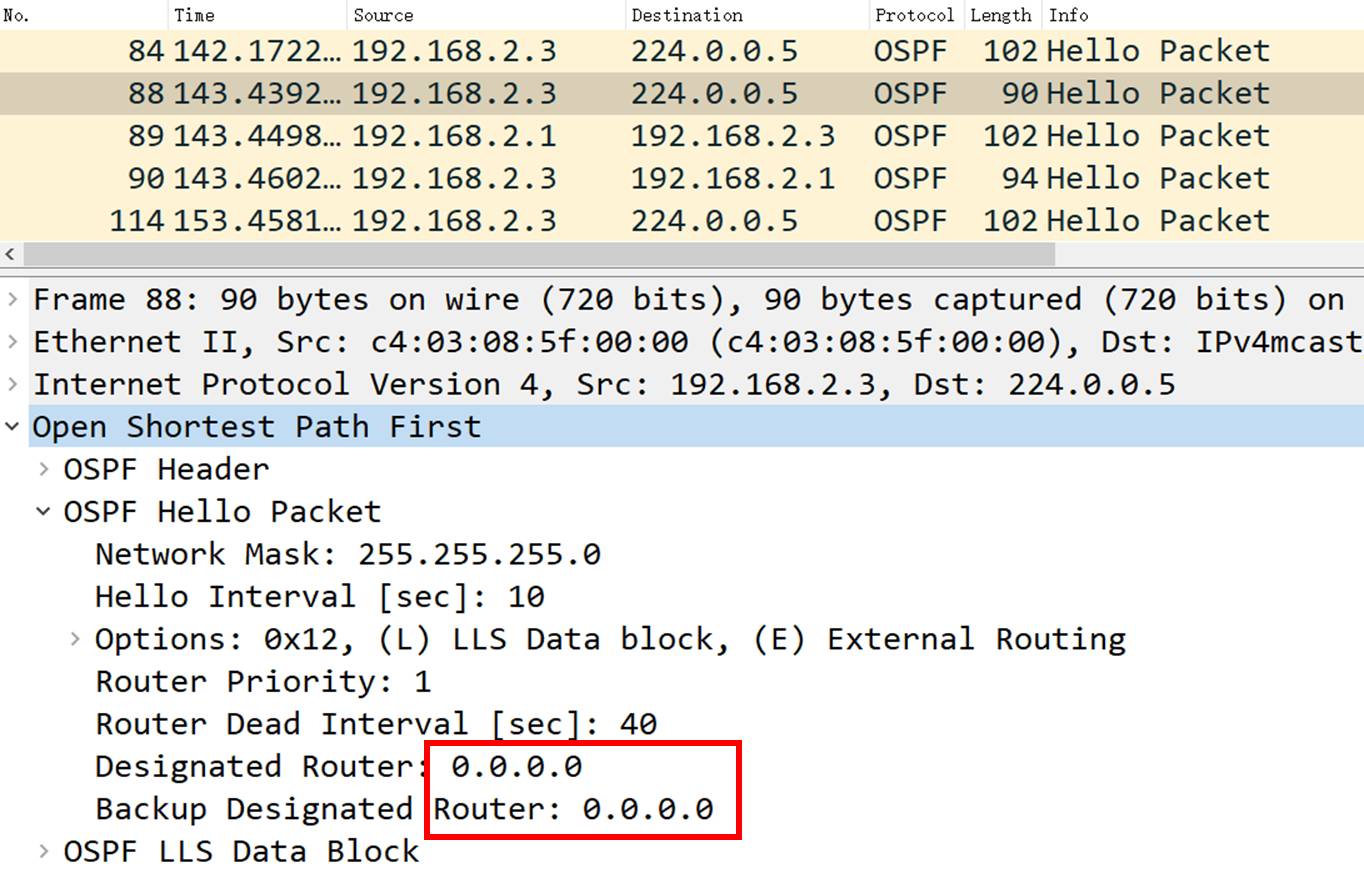Image resolution: width=1364 pixels, height=873 pixels.
Task: Select packet 89 from 192.168.2.1
Action: pyautogui.click(x=600, y=136)
